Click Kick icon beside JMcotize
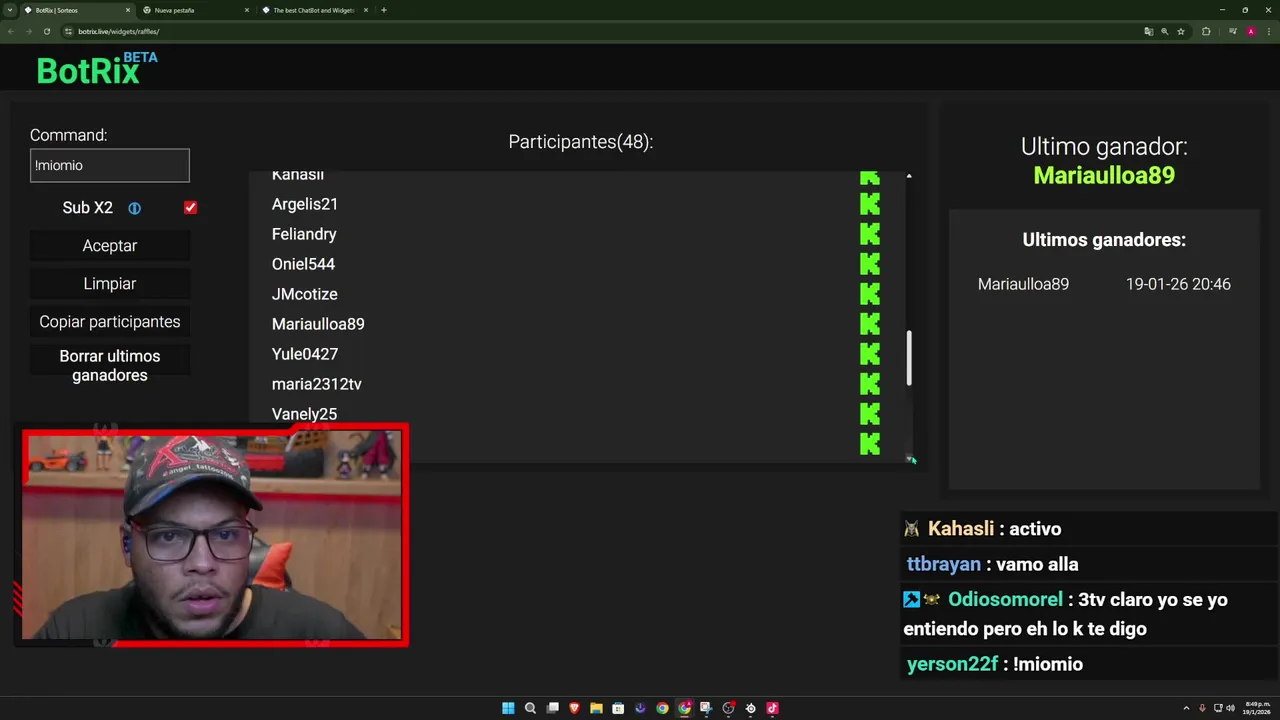Image resolution: width=1280 pixels, height=720 pixels. [870, 294]
